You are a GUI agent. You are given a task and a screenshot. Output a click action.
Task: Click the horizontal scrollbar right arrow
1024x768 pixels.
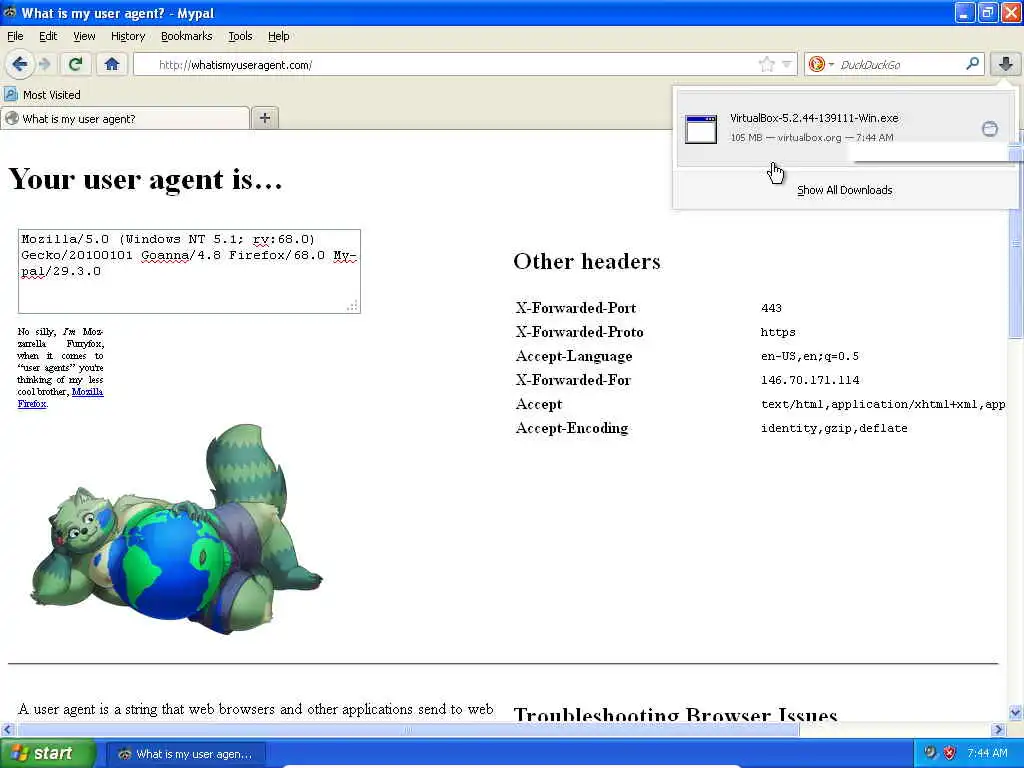coord(999,729)
